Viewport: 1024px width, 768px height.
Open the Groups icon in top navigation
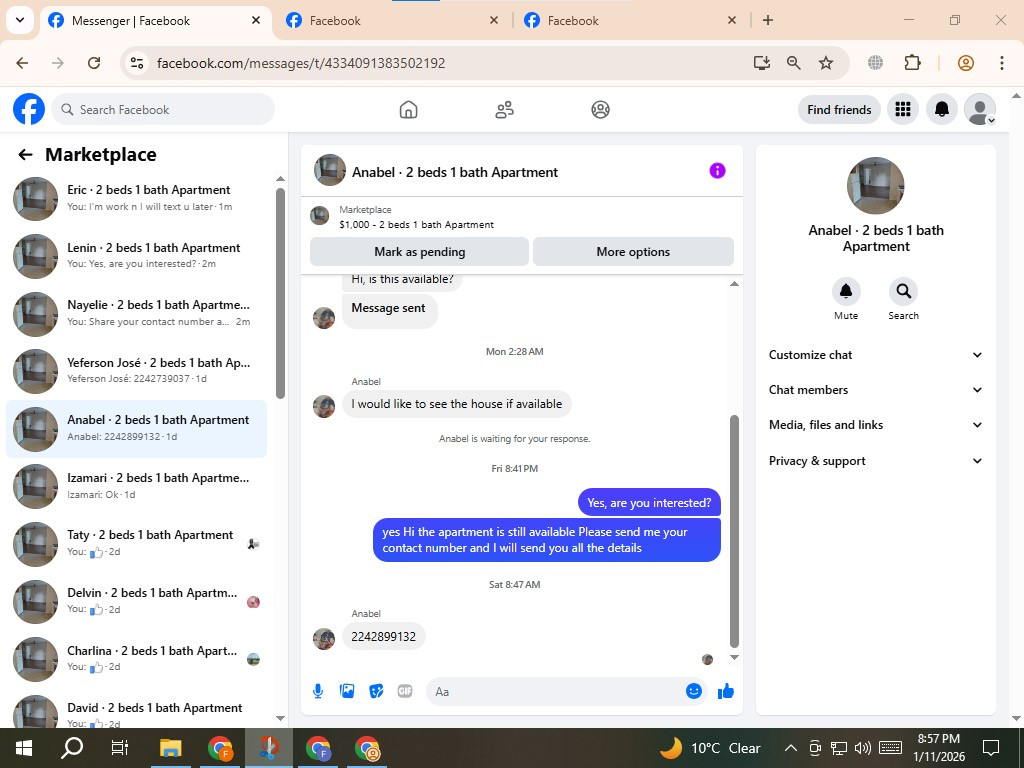coord(600,109)
